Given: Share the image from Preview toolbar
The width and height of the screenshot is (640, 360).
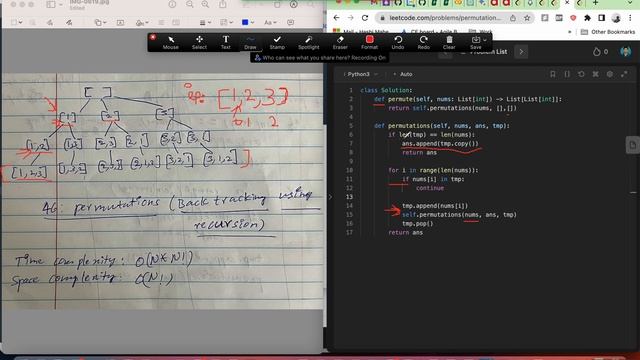Looking at the screenshot, I should coord(223,4).
